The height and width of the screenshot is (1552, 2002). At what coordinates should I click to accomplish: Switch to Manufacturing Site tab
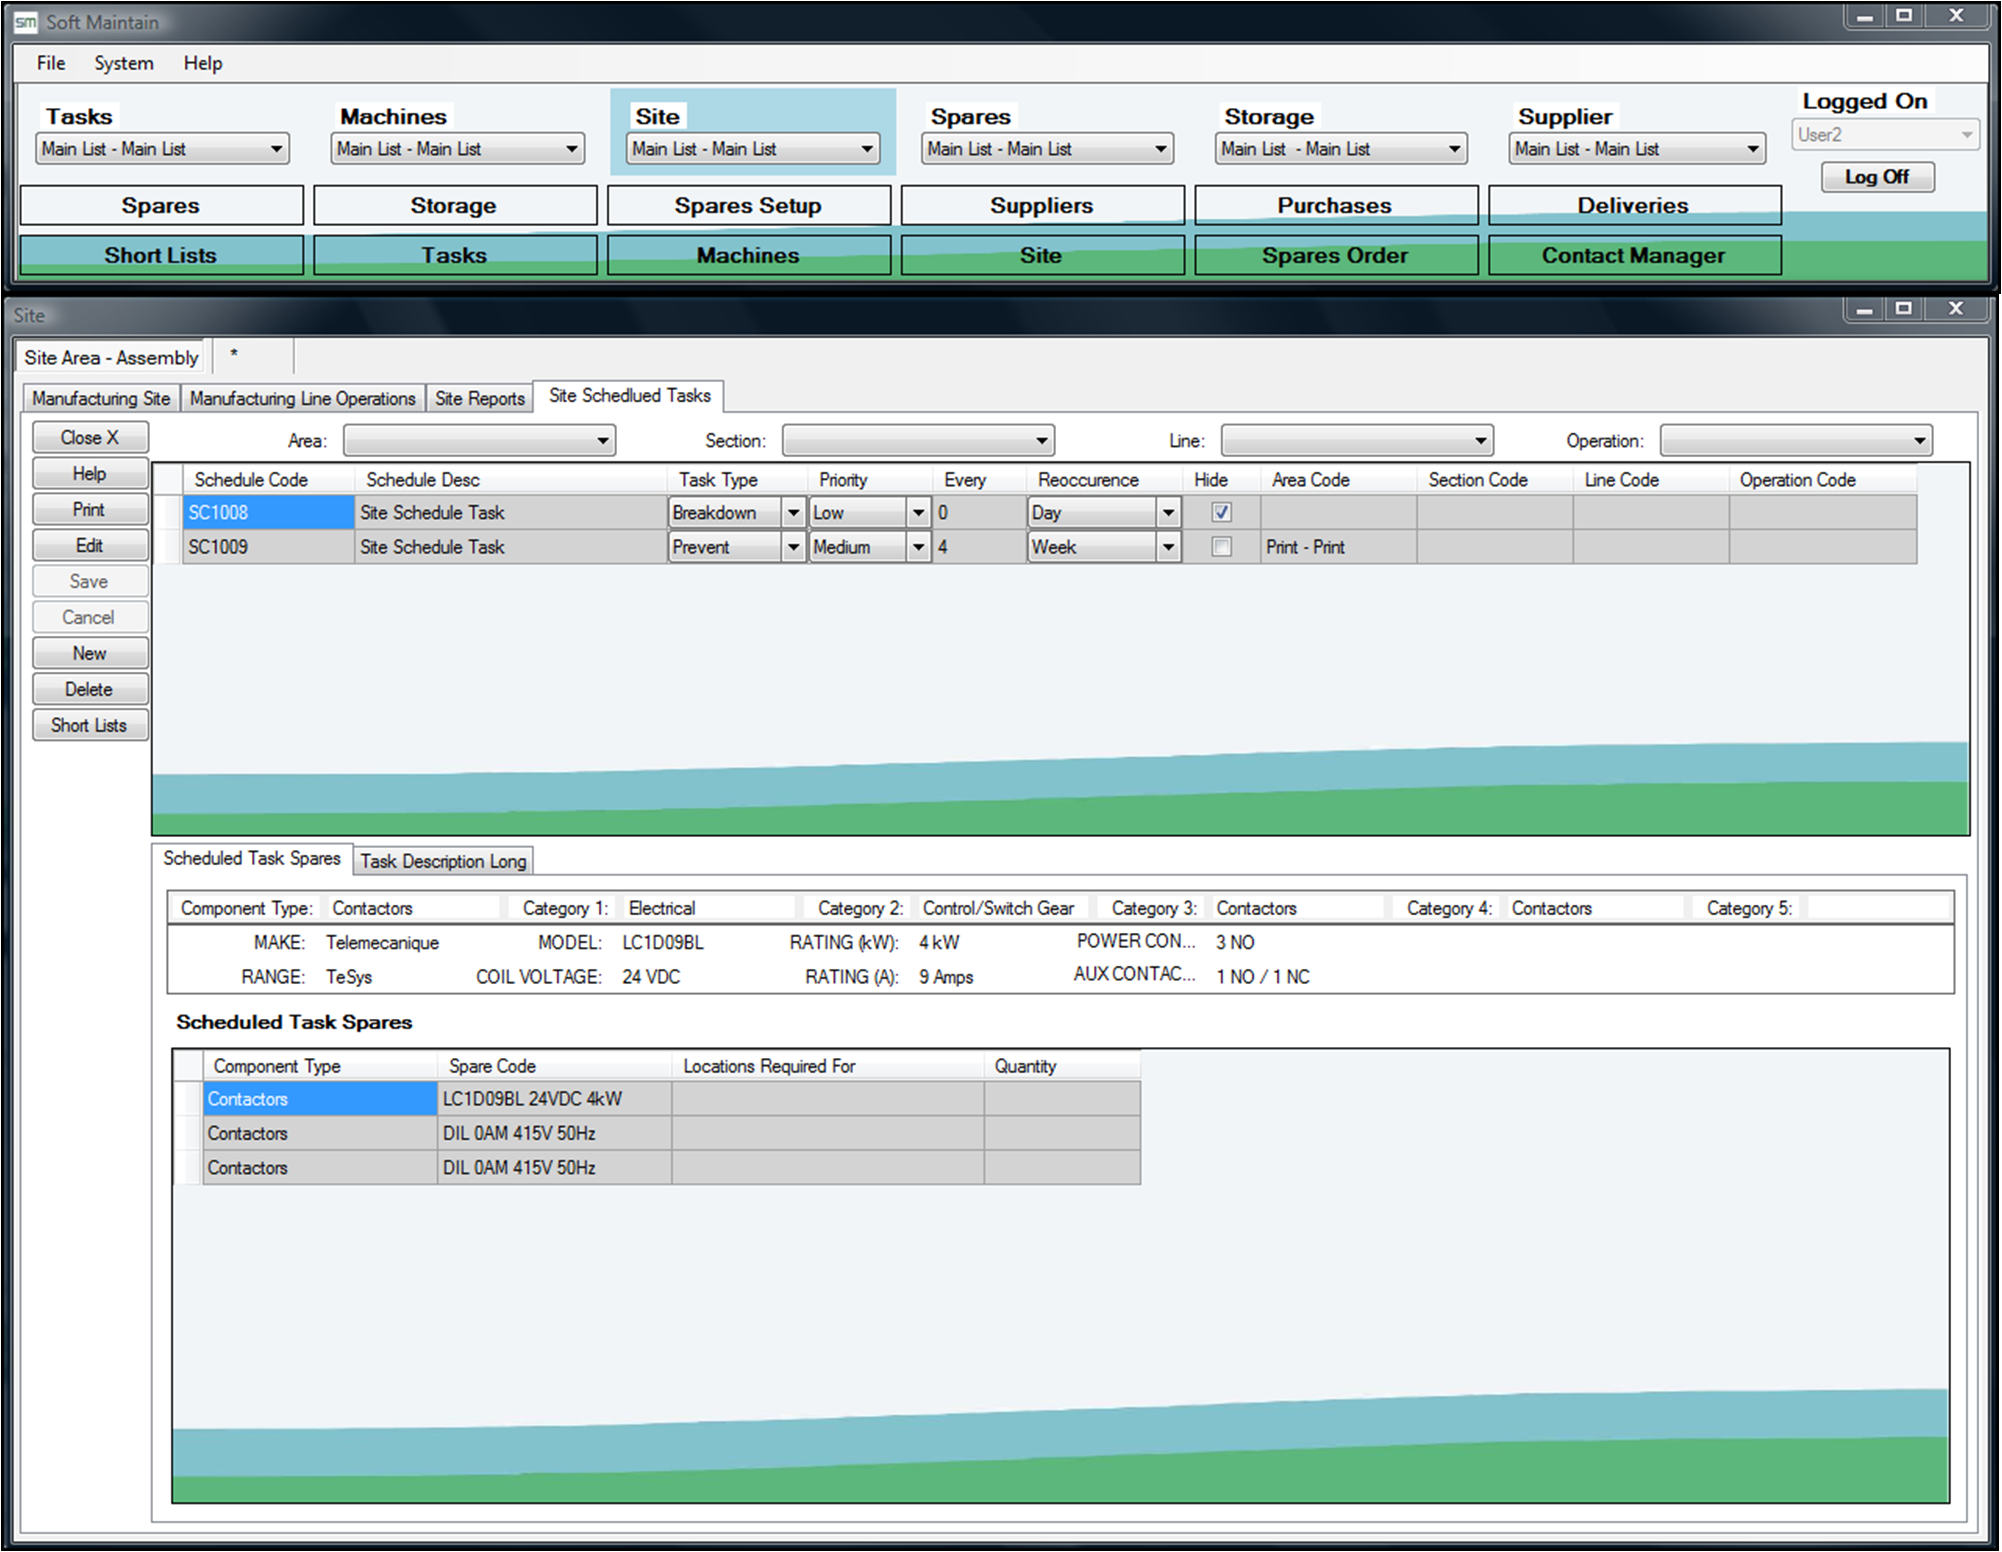click(101, 398)
